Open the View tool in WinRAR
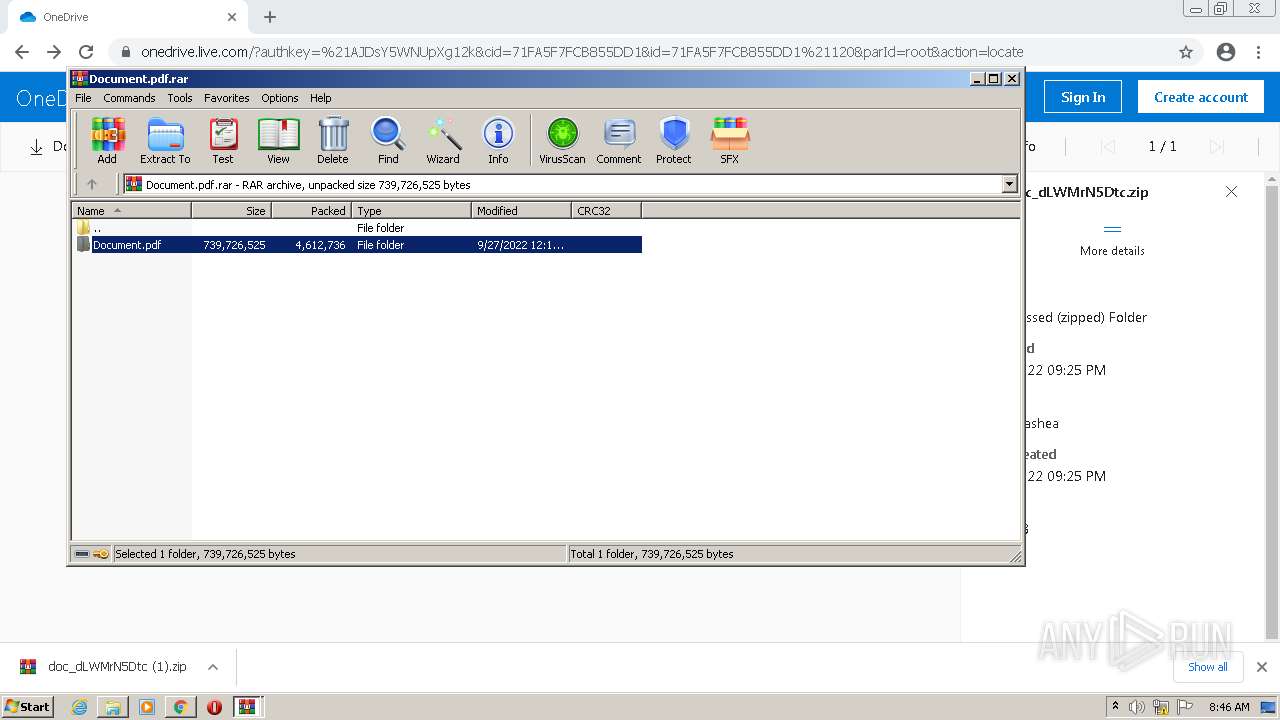The width and height of the screenshot is (1280, 720). click(278, 140)
